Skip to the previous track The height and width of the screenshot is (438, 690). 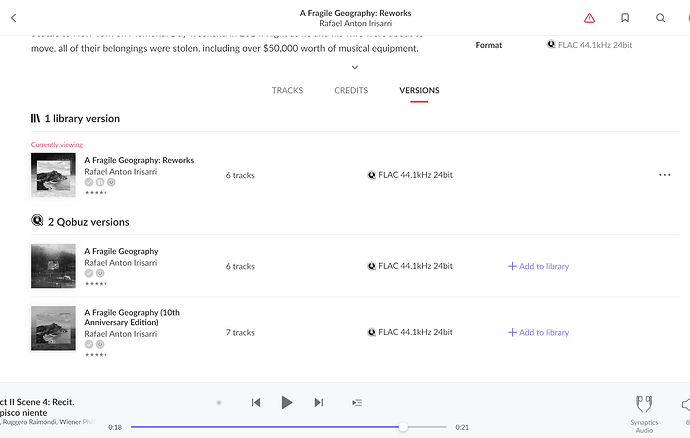tap(256, 402)
